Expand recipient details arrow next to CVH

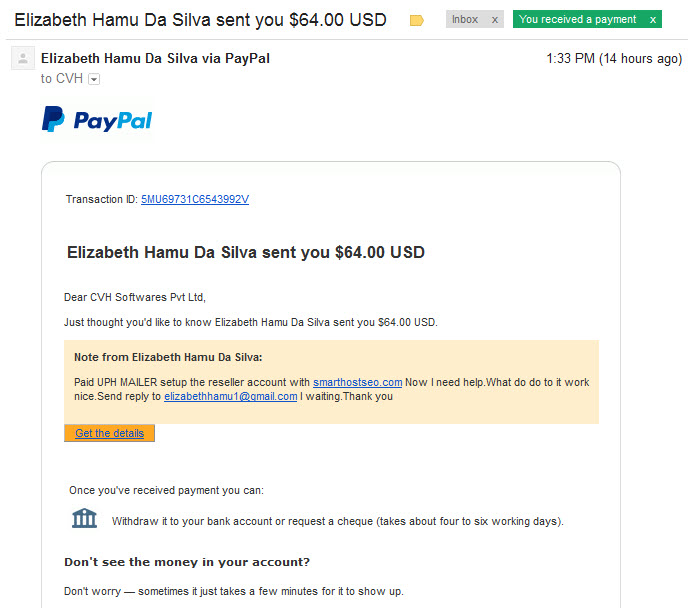pyautogui.click(x=94, y=79)
